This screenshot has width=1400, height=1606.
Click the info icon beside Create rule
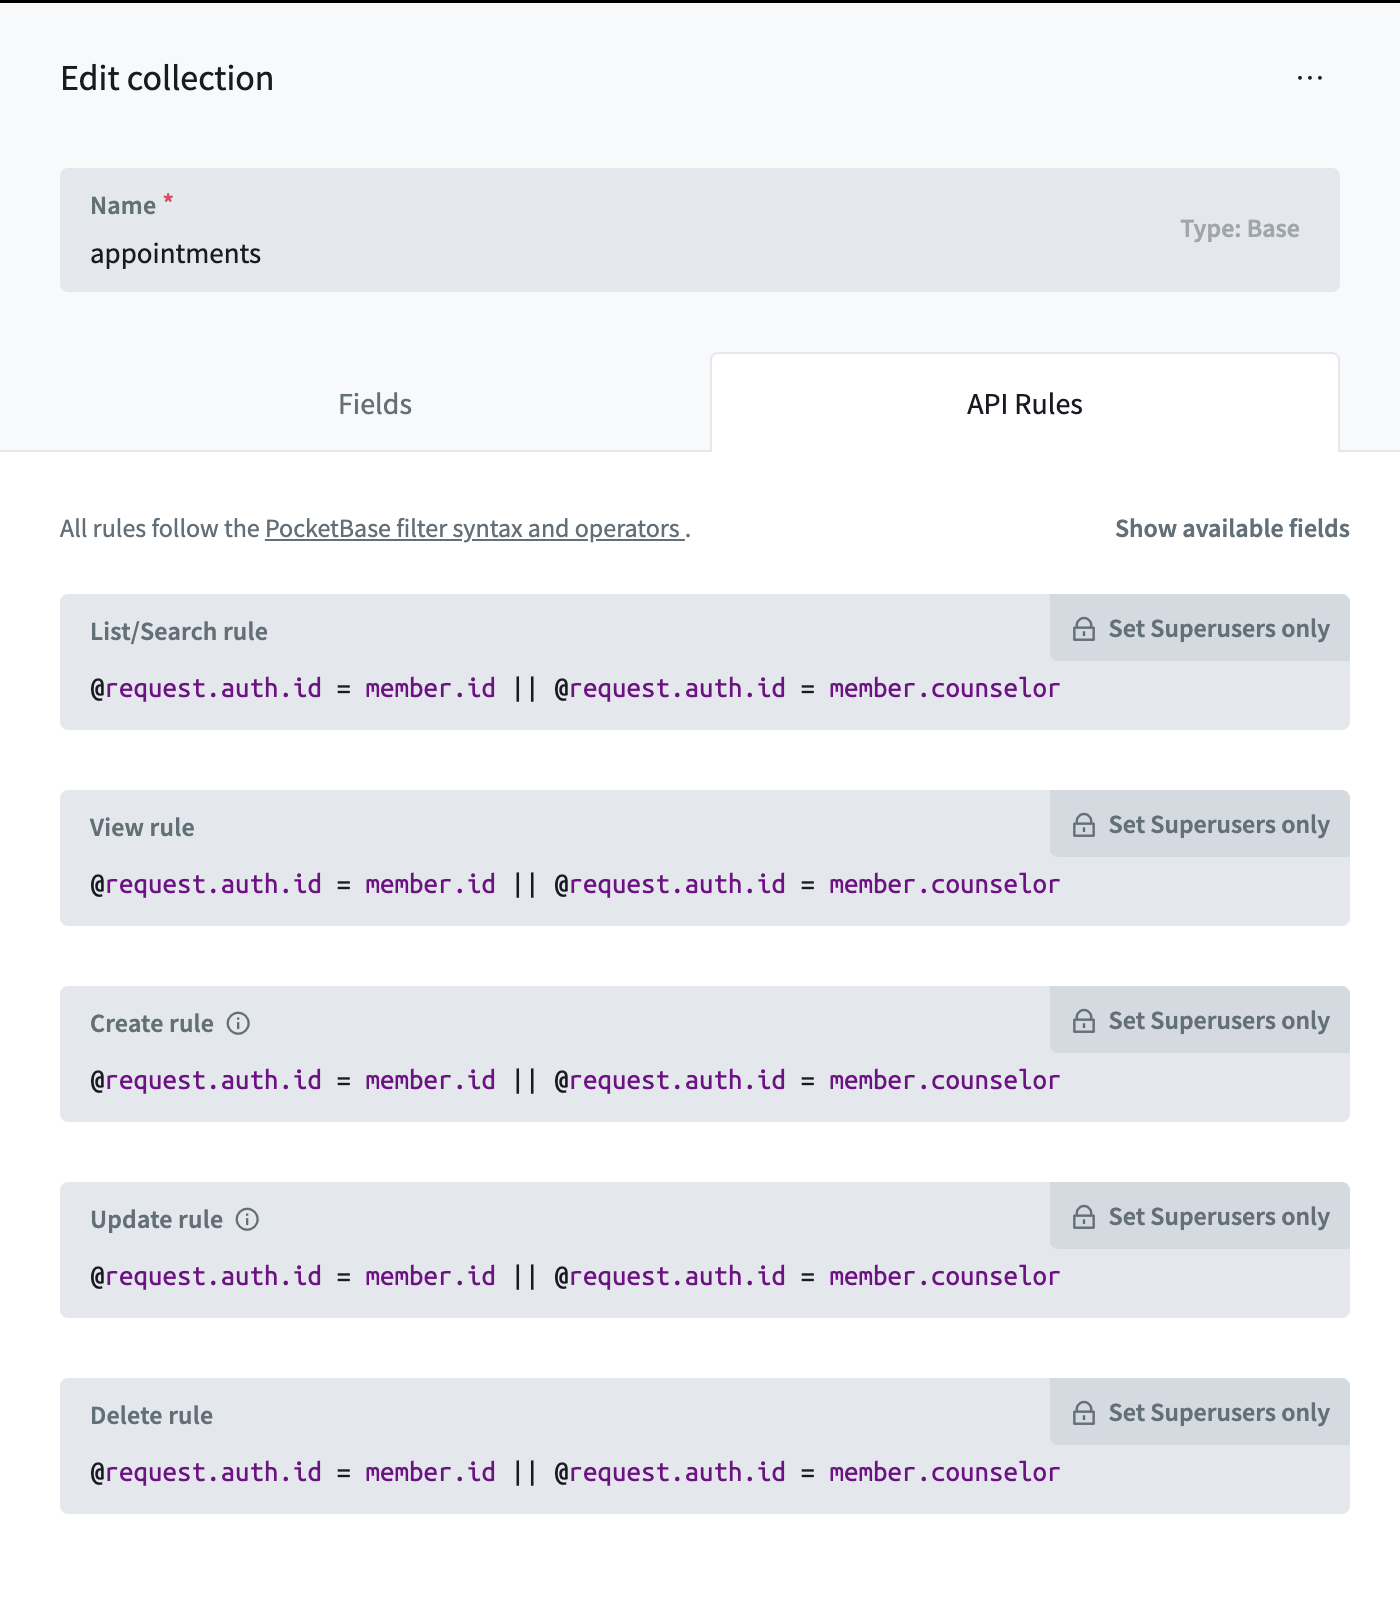238,1023
